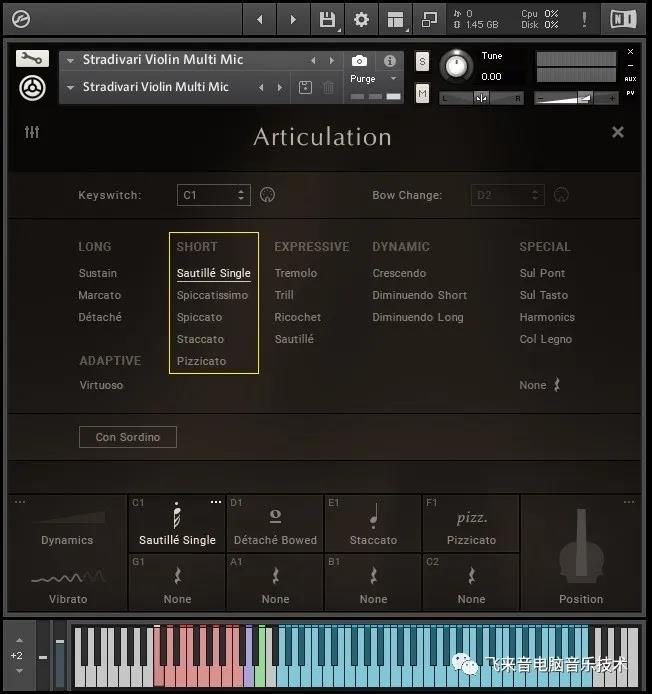Select the violin Position graphic
This screenshot has height=694, width=652.
581,548
